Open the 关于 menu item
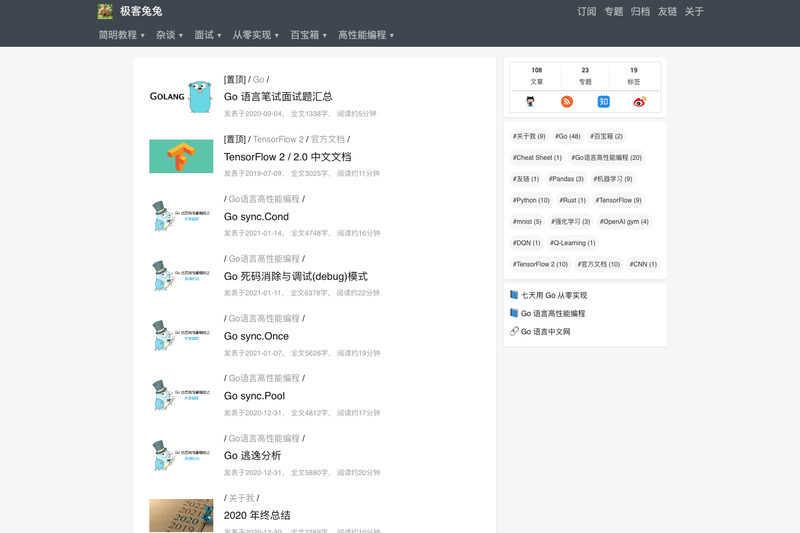Viewport: 800px width, 533px height. [x=694, y=11]
